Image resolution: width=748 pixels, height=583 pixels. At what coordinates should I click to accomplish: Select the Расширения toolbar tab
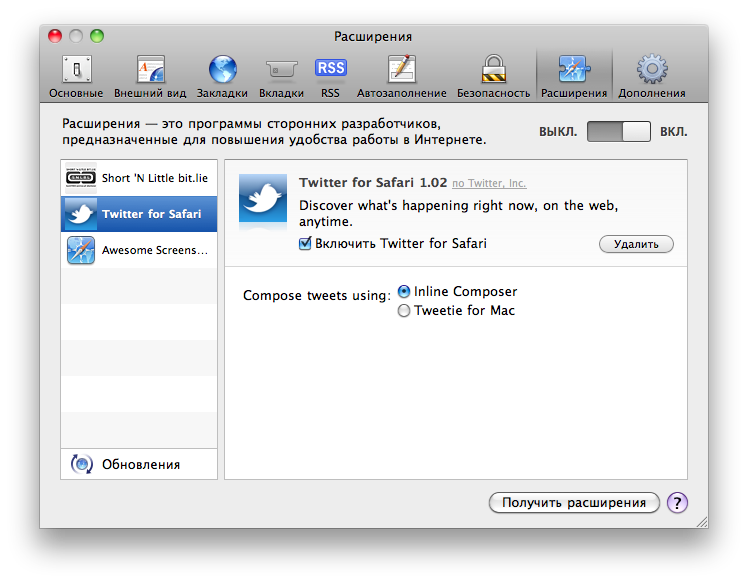point(574,76)
